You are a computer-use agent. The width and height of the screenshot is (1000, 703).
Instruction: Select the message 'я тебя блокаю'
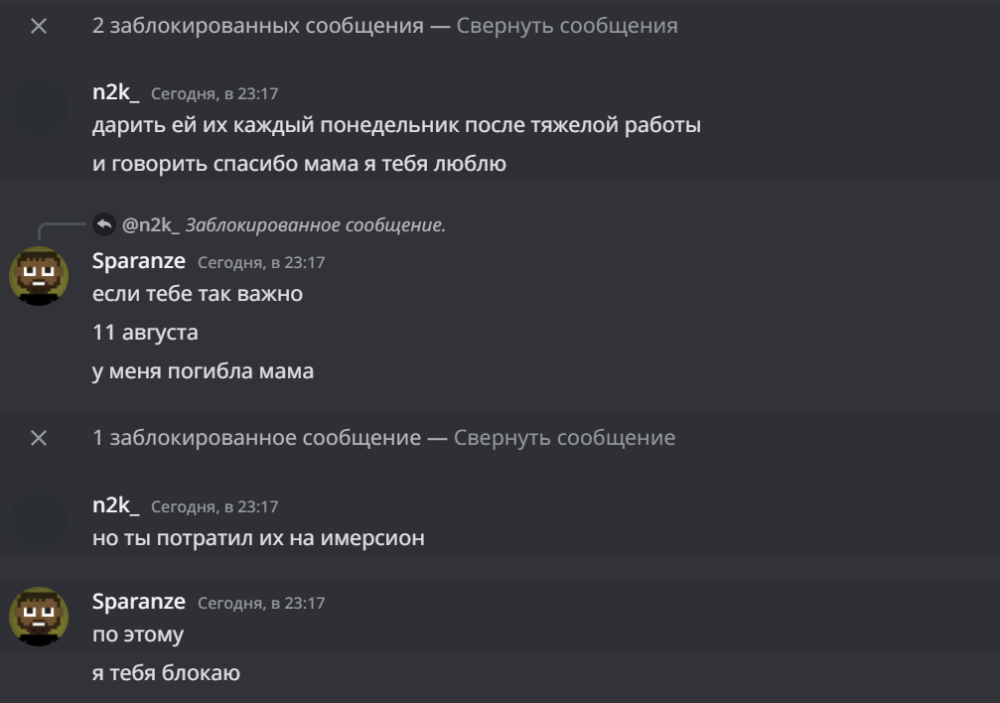166,673
